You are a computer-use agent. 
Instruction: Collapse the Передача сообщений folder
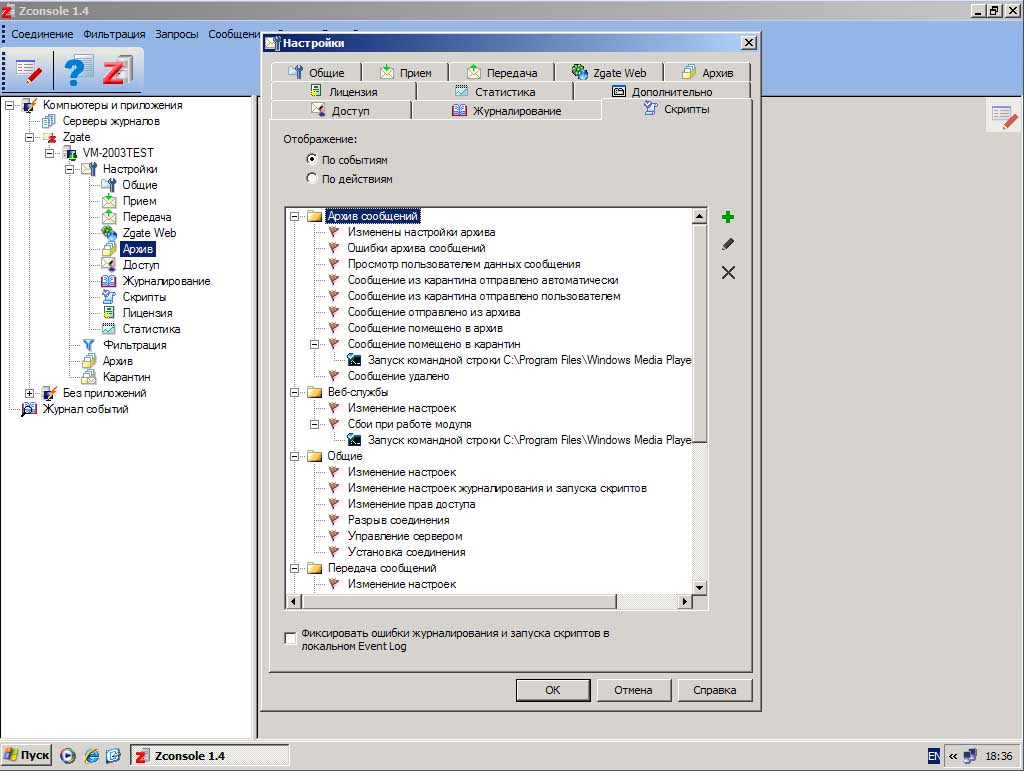coord(295,569)
